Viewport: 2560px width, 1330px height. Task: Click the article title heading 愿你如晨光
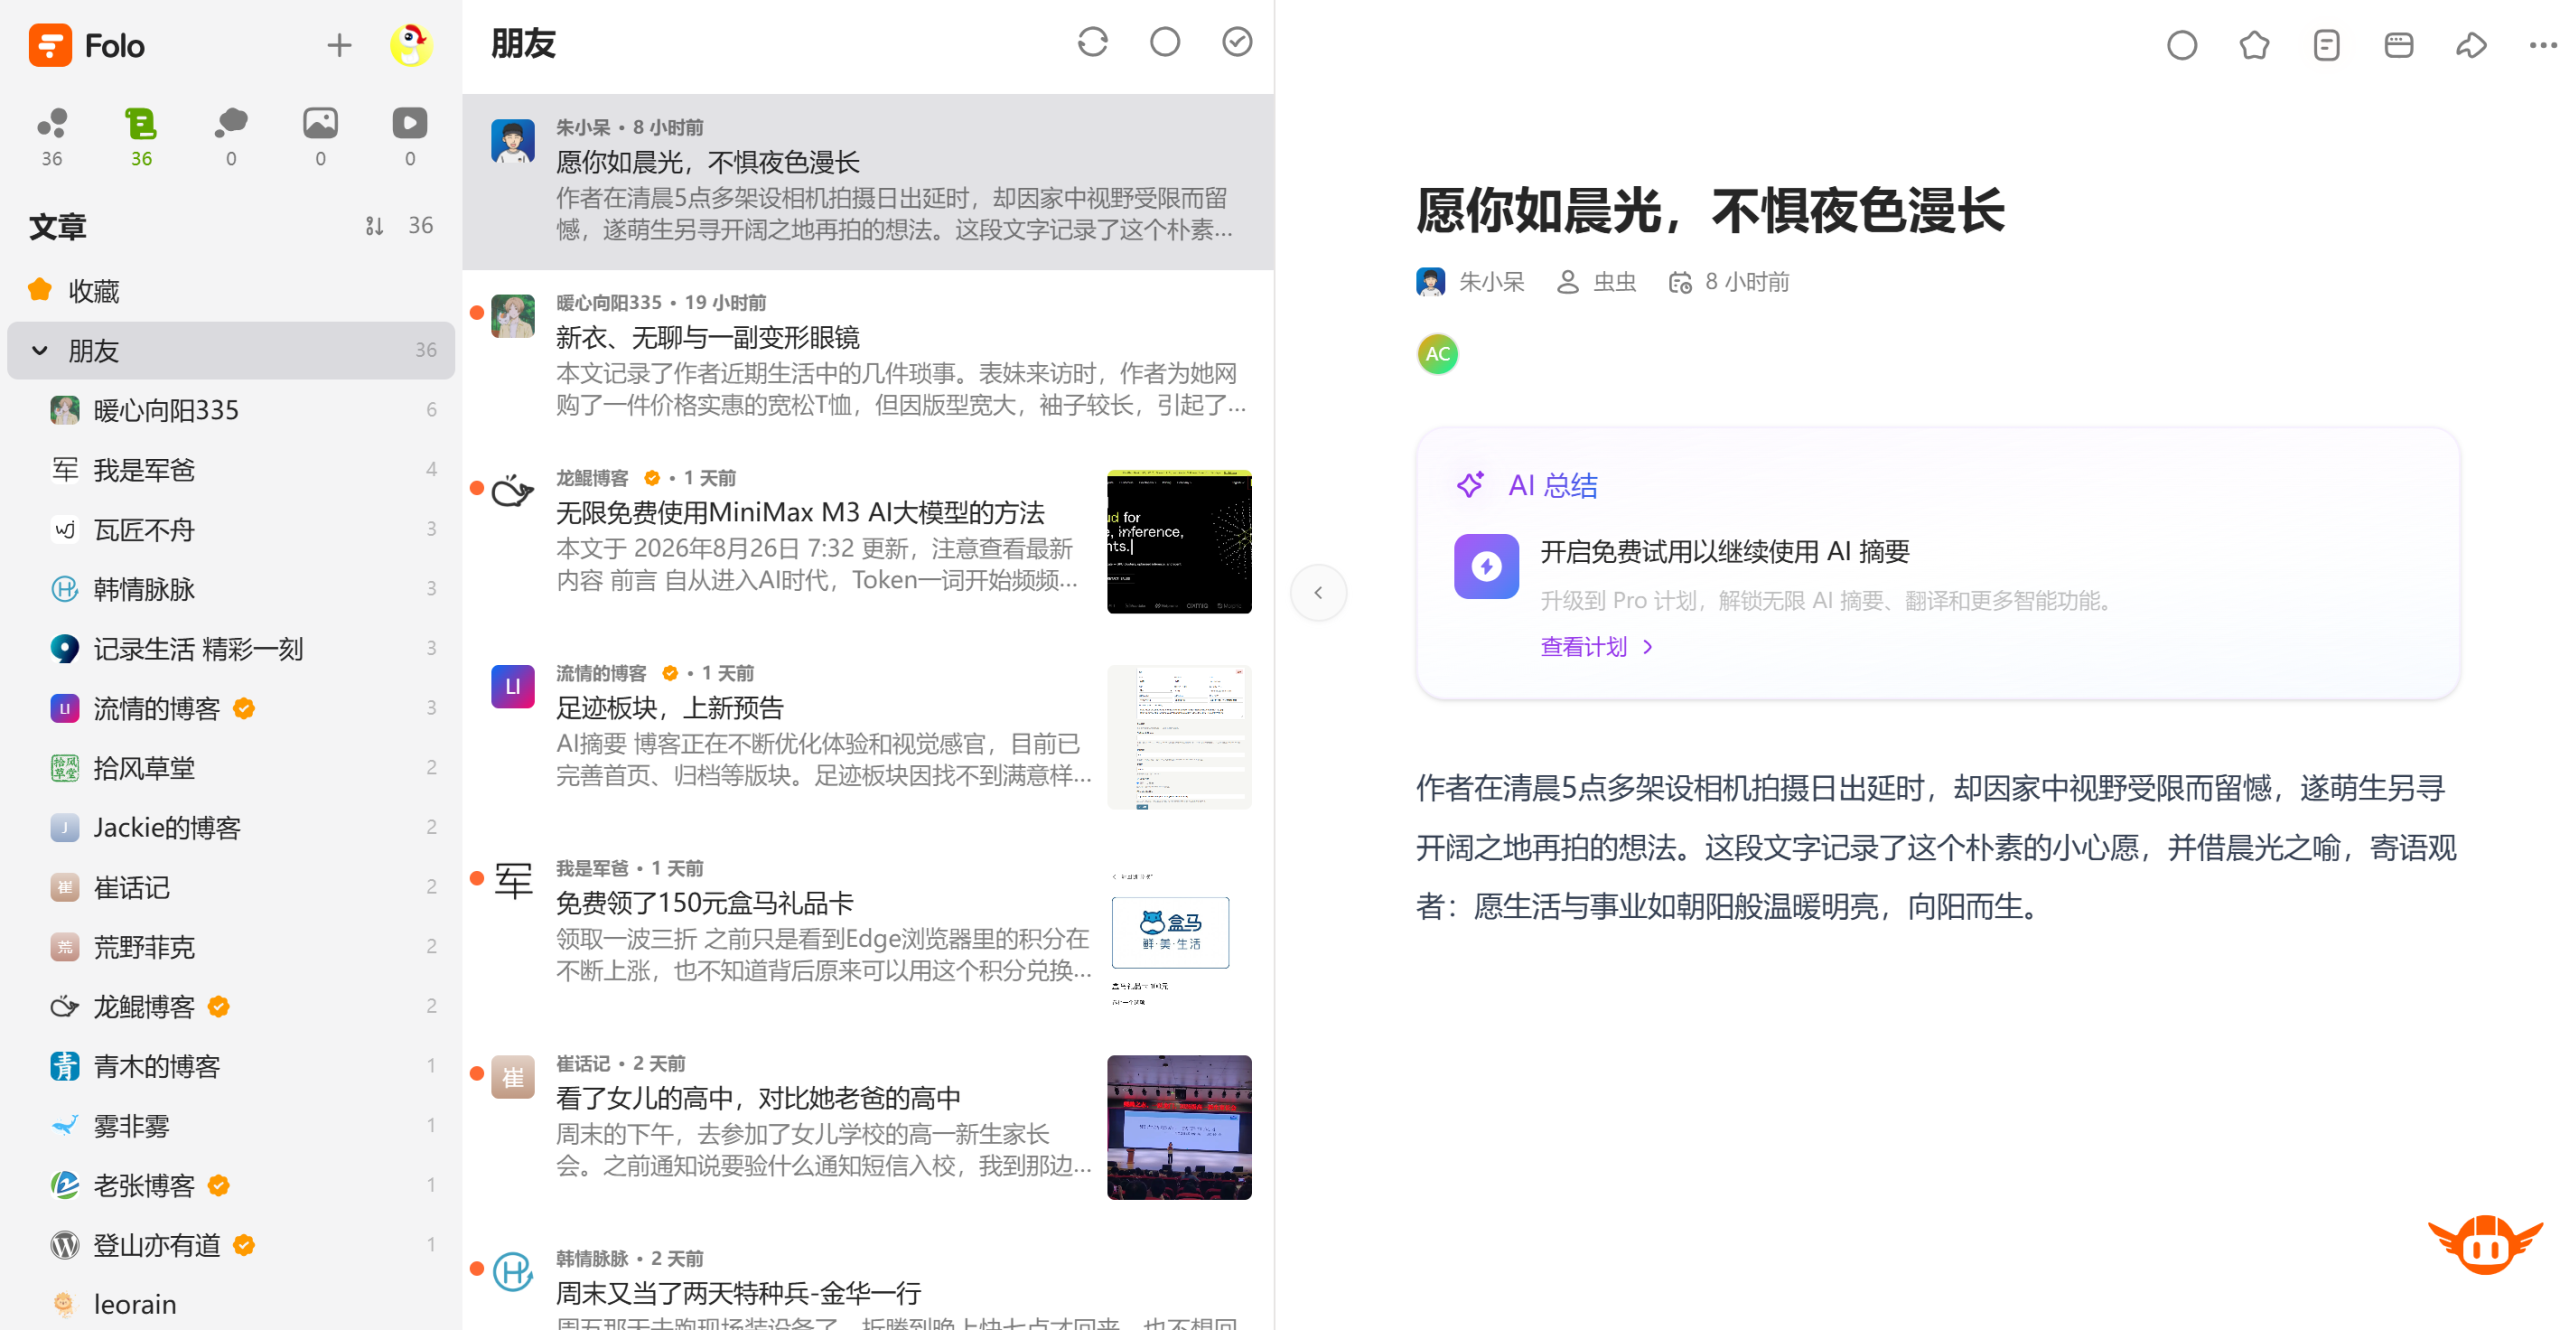coord(1709,211)
